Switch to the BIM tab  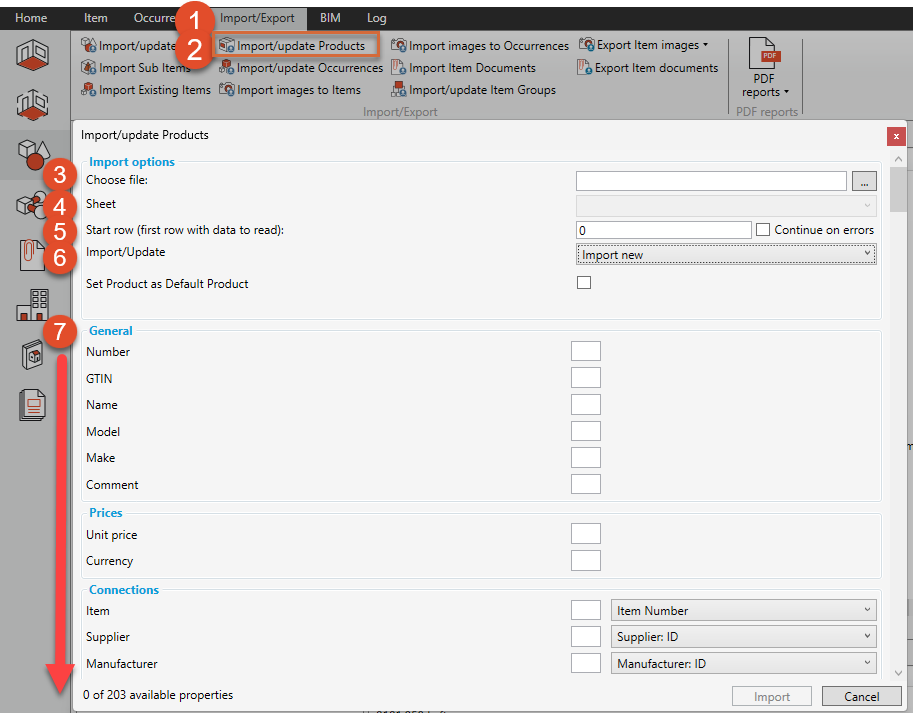329,18
